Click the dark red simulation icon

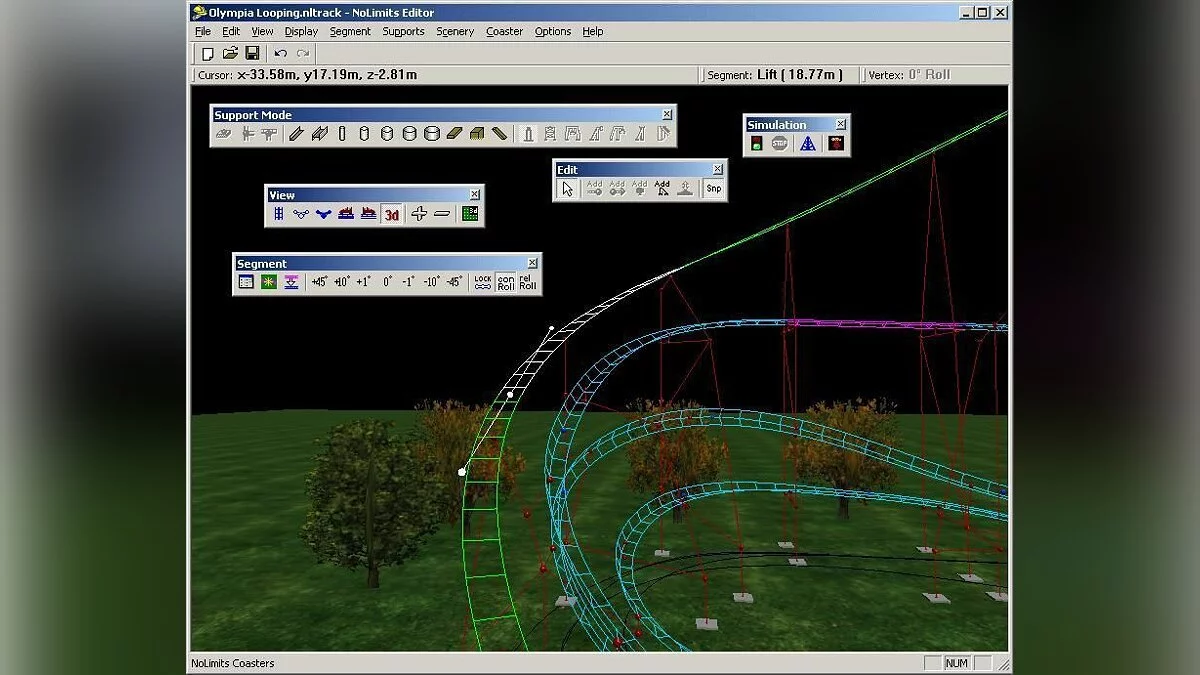(836, 143)
